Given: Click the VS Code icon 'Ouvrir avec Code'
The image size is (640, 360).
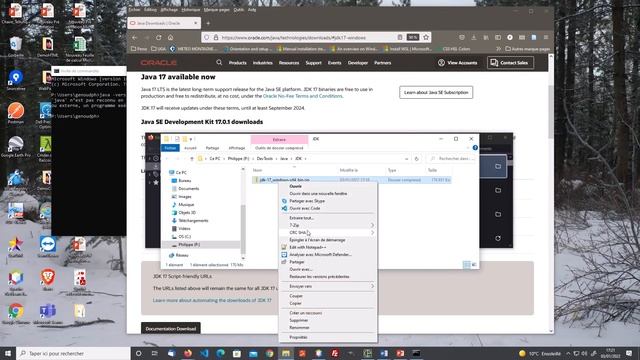Looking at the screenshot, I should 284,208.
